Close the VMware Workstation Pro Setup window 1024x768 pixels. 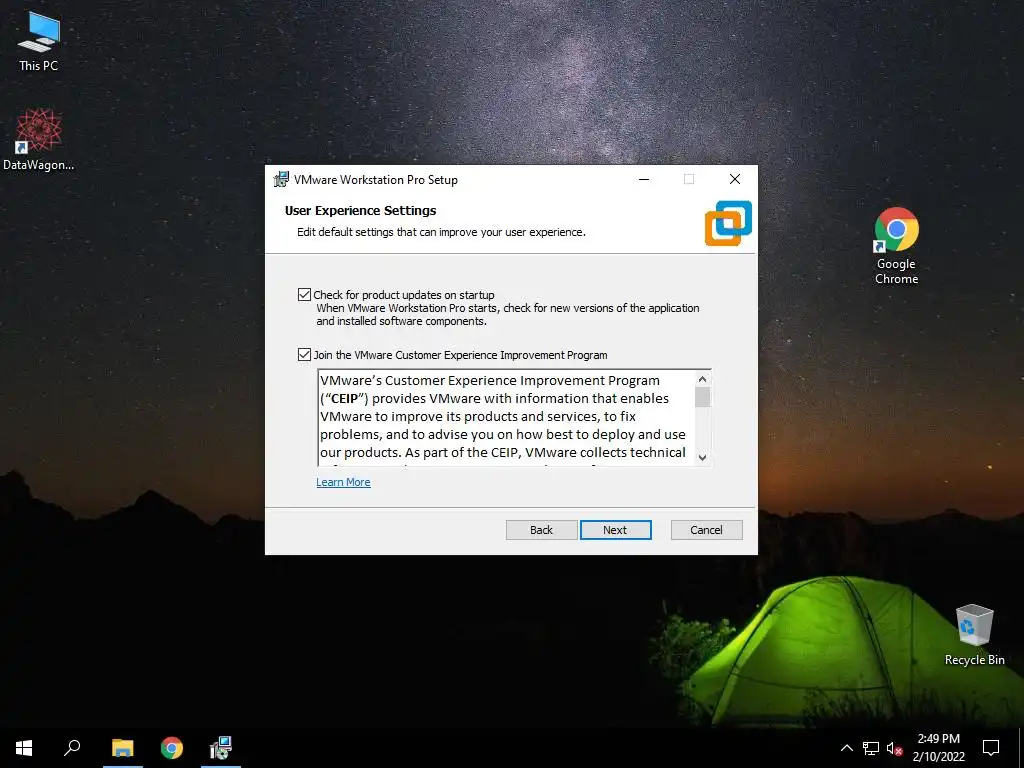coord(735,179)
